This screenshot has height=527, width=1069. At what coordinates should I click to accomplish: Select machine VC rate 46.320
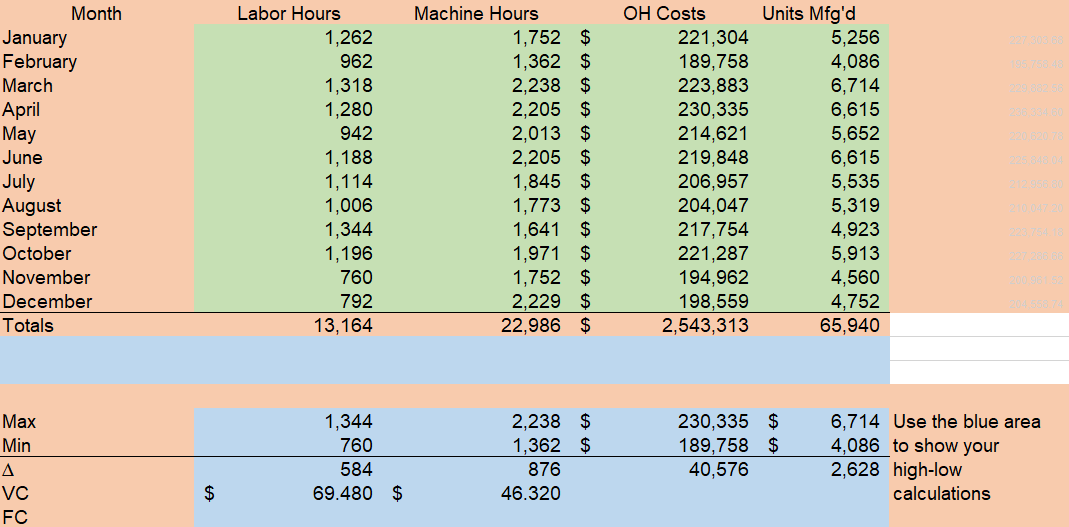click(x=531, y=494)
